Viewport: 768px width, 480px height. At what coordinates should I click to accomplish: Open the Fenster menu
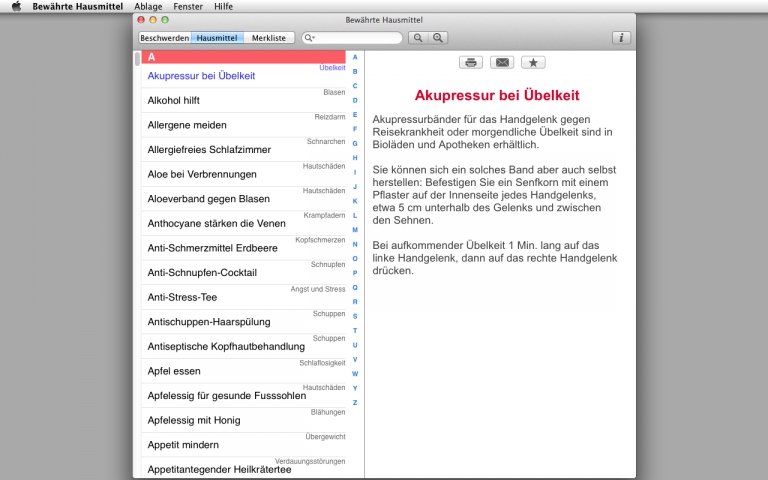[187, 6]
